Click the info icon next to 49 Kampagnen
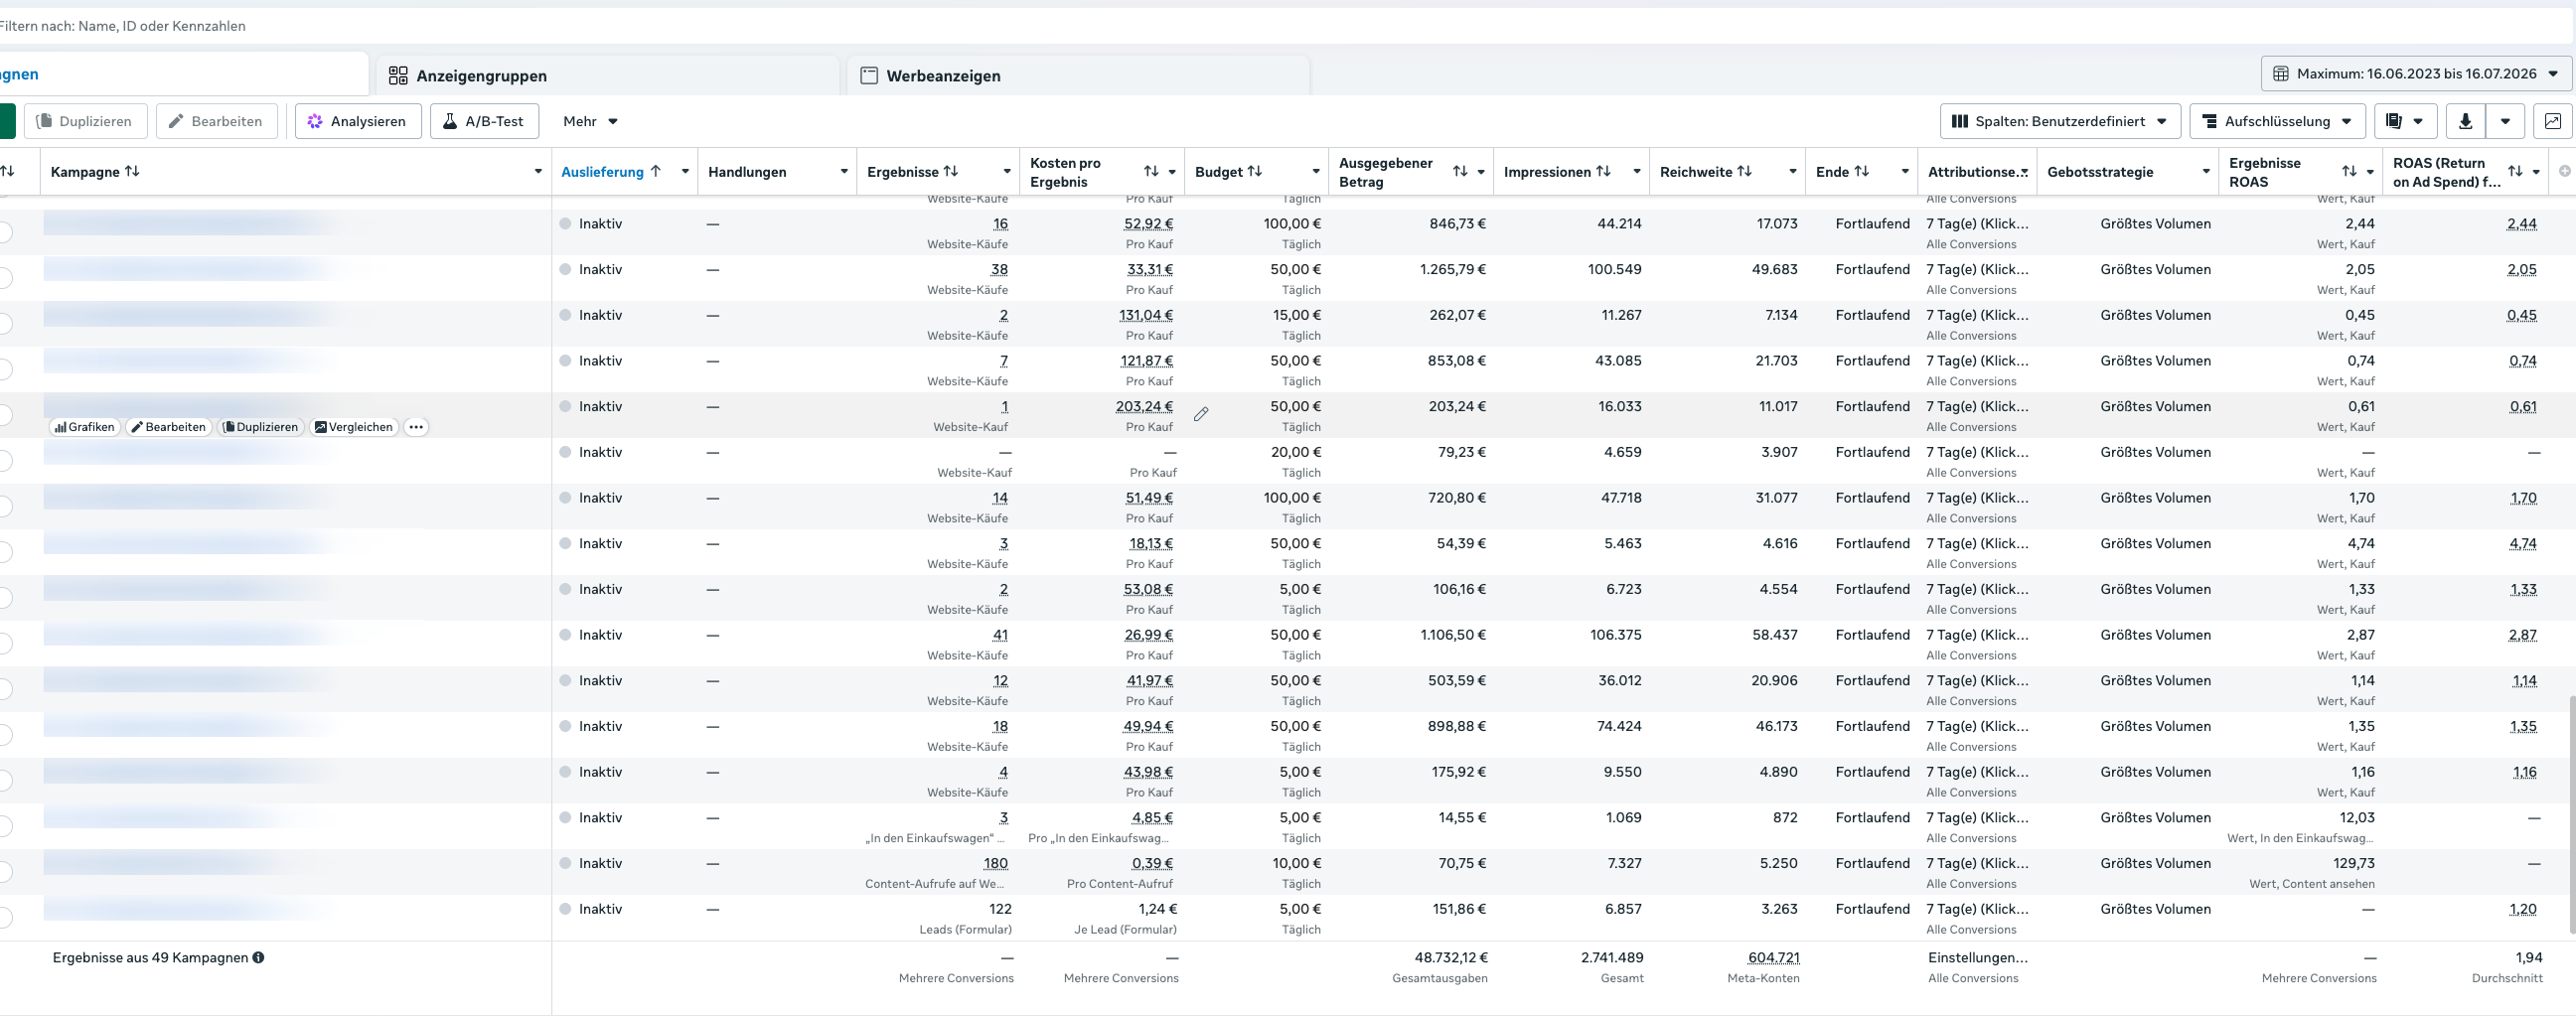 (x=258, y=957)
